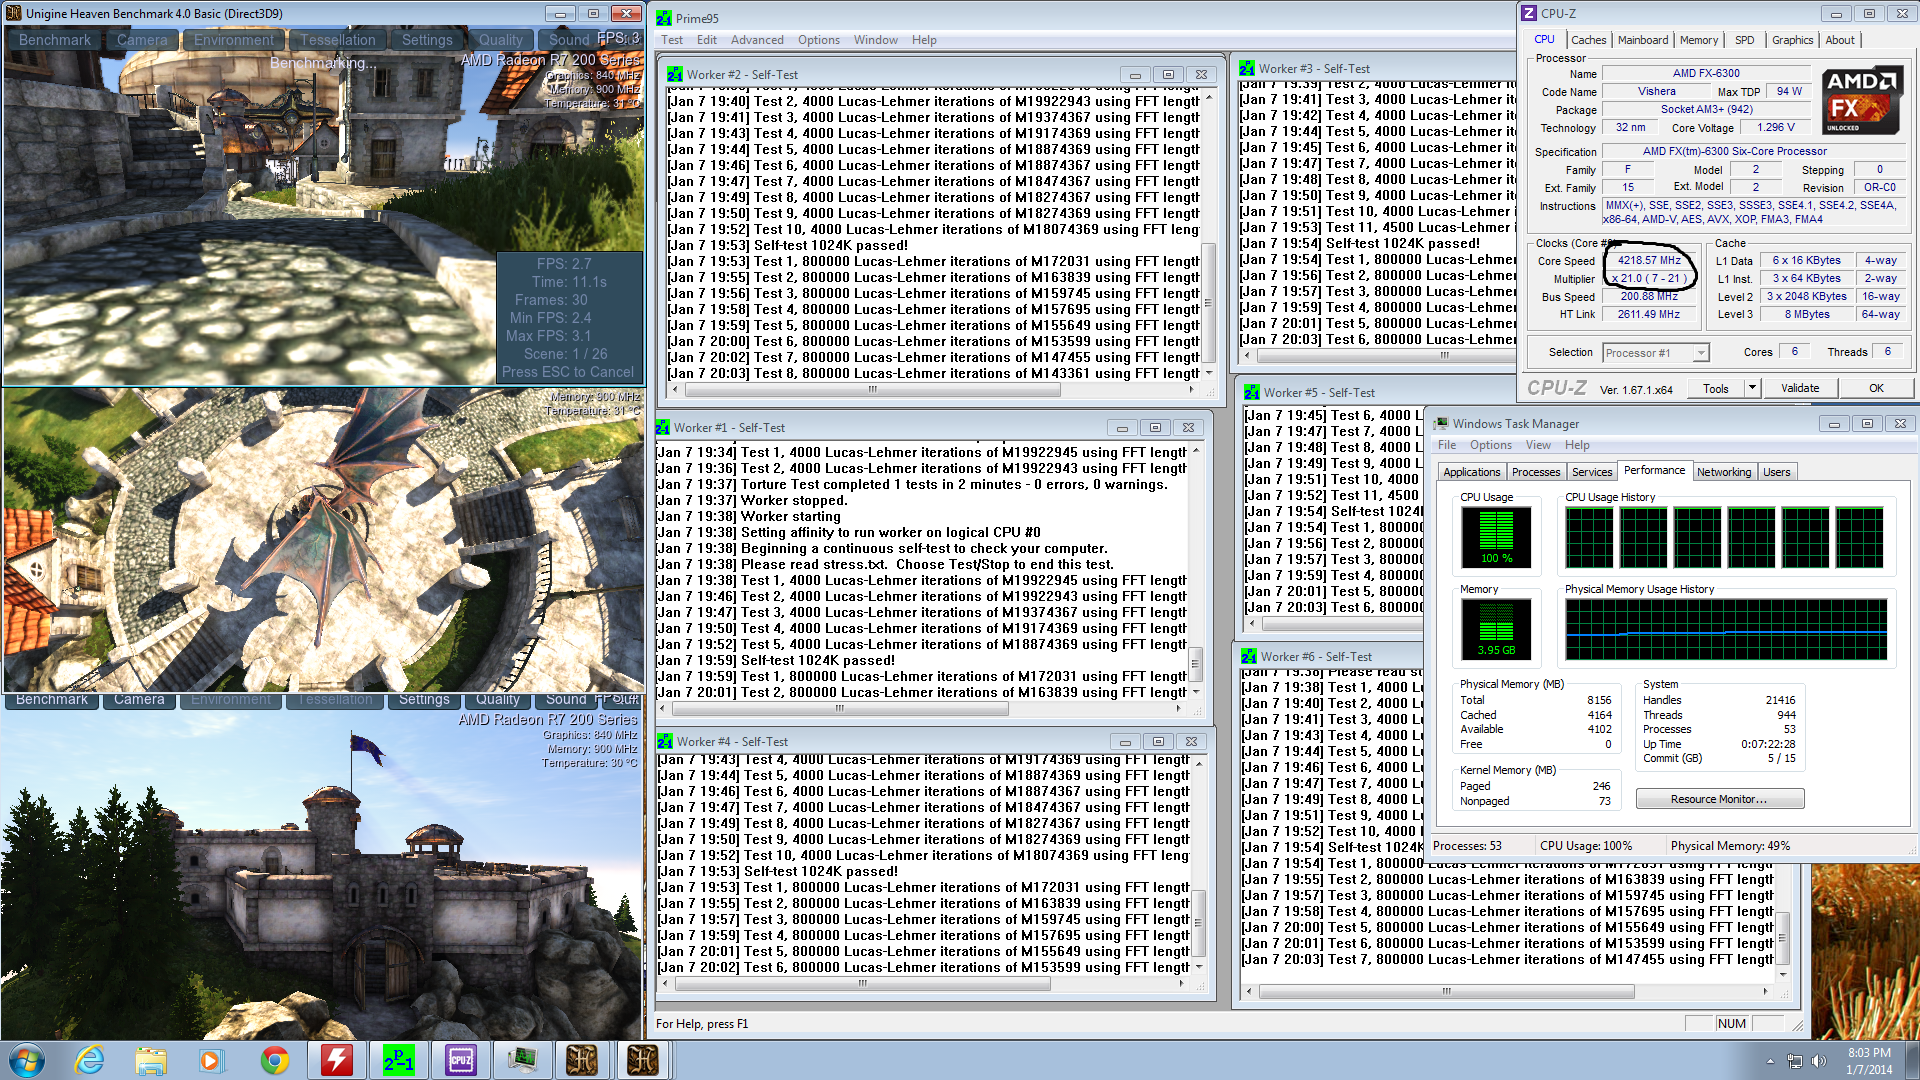Screen dimensions: 1920x1080
Task: Click Worker #6 window system icon
Action: tap(1249, 656)
